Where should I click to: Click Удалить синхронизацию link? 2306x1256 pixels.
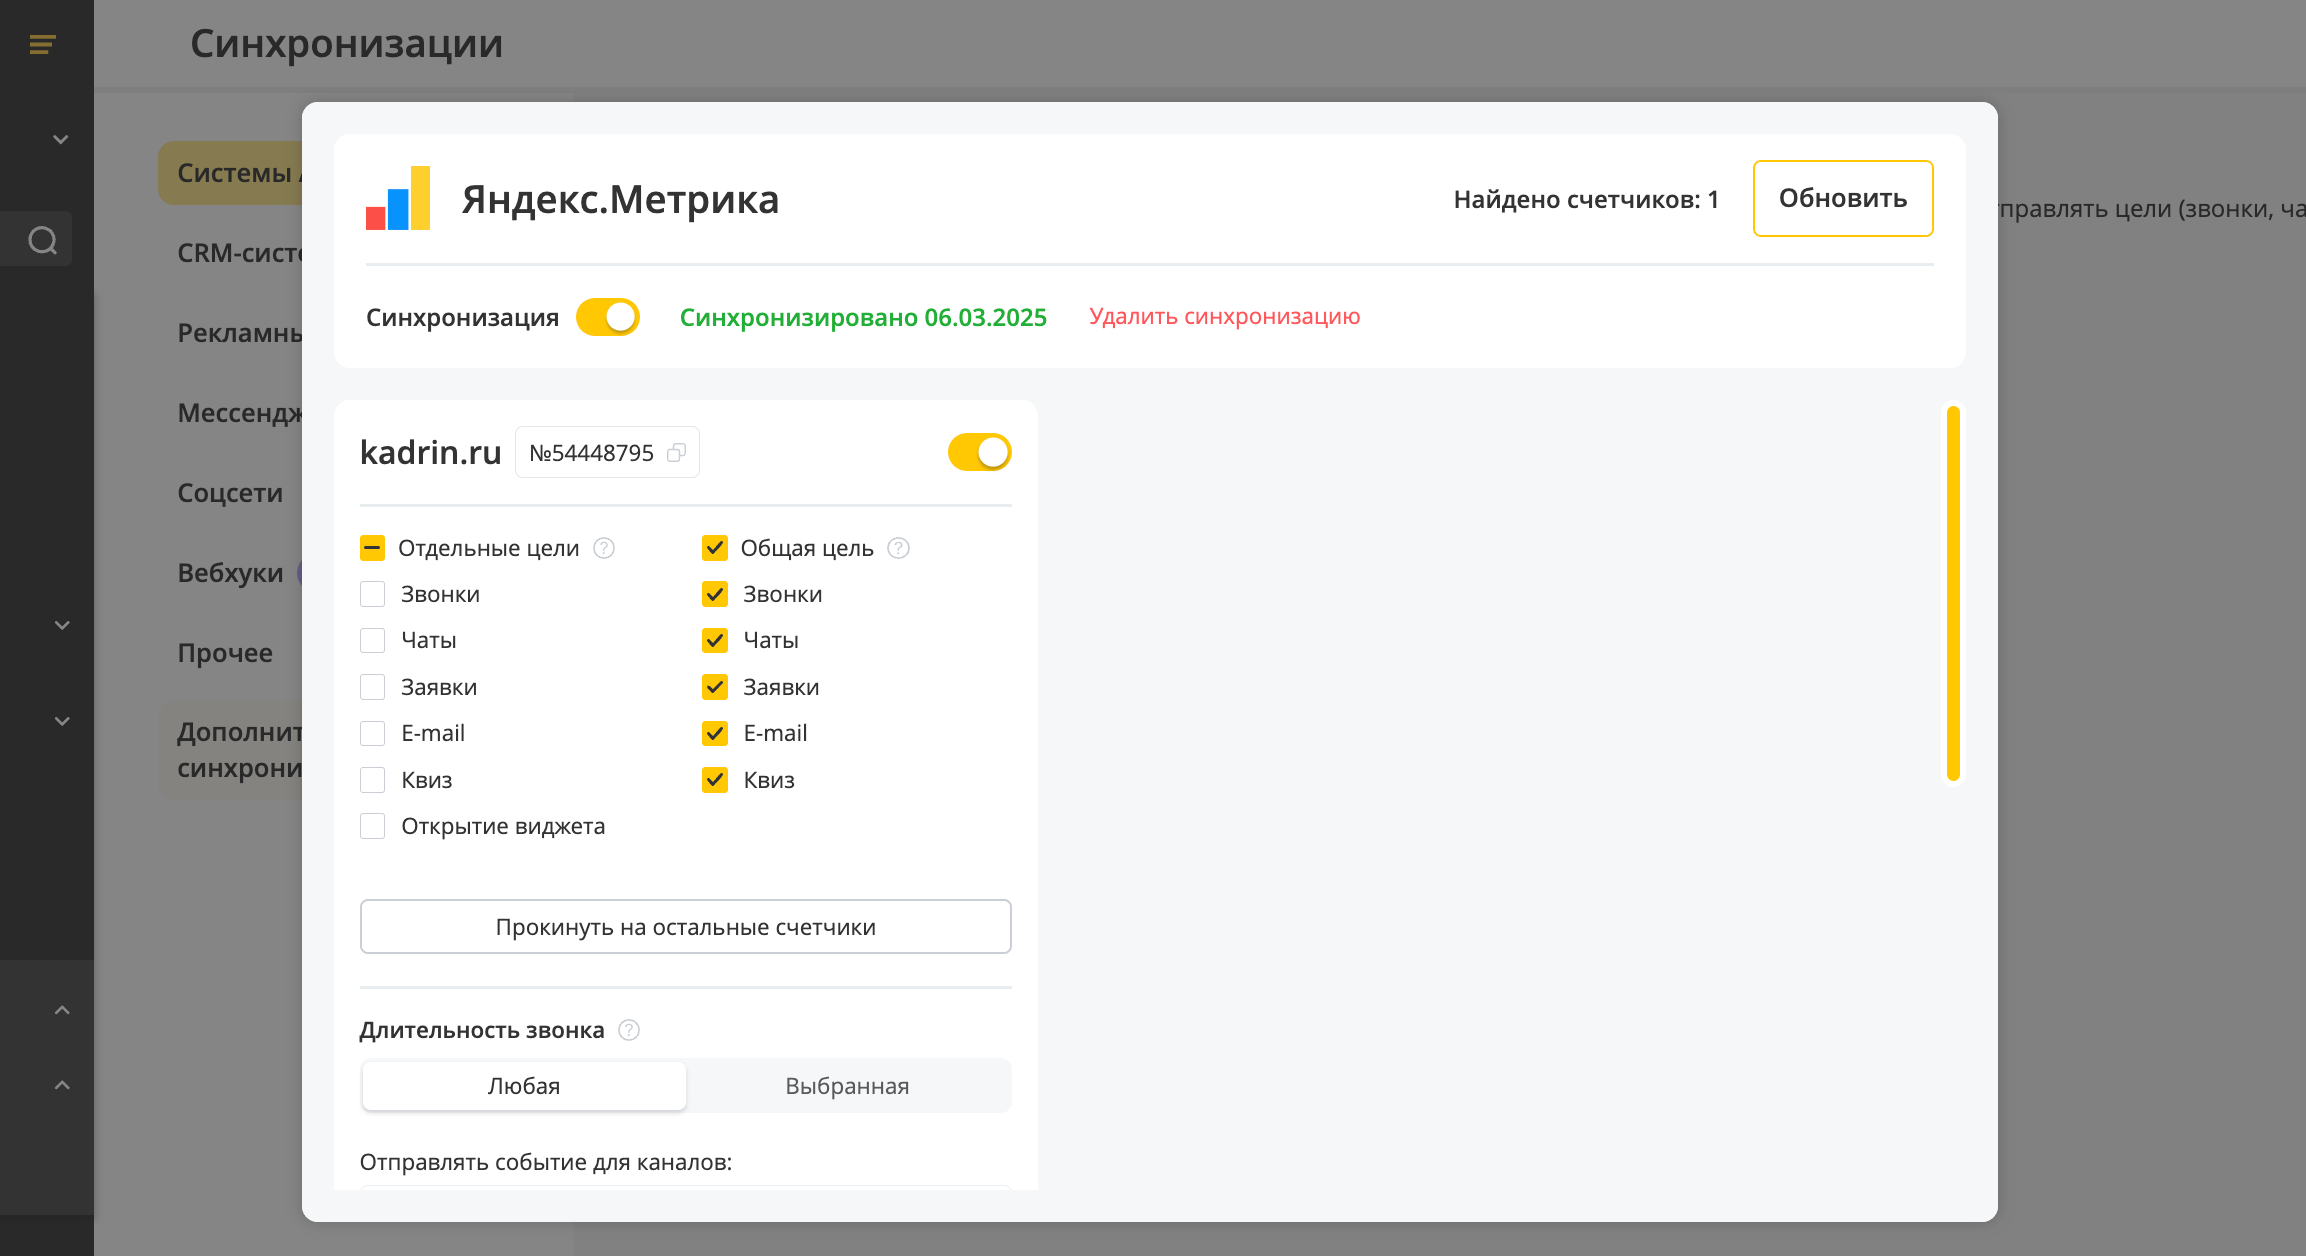point(1224,316)
